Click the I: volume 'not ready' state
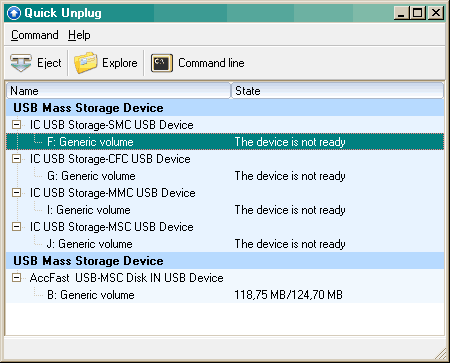450x363 pixels. [290, 210]
